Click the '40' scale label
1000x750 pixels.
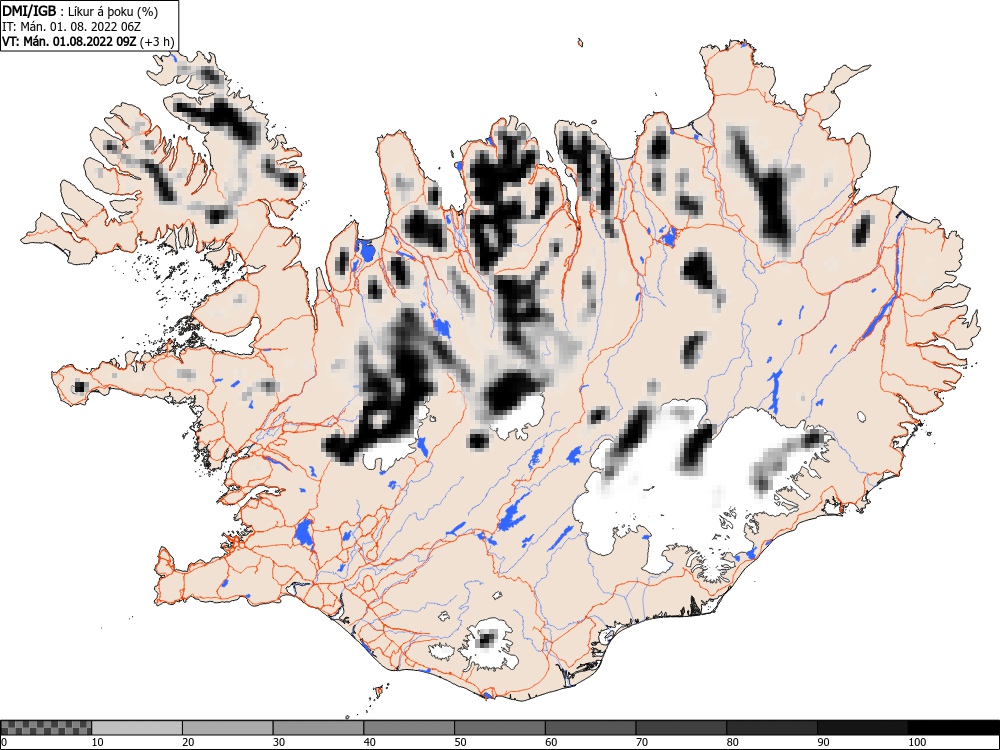click(x=369, y=742)
